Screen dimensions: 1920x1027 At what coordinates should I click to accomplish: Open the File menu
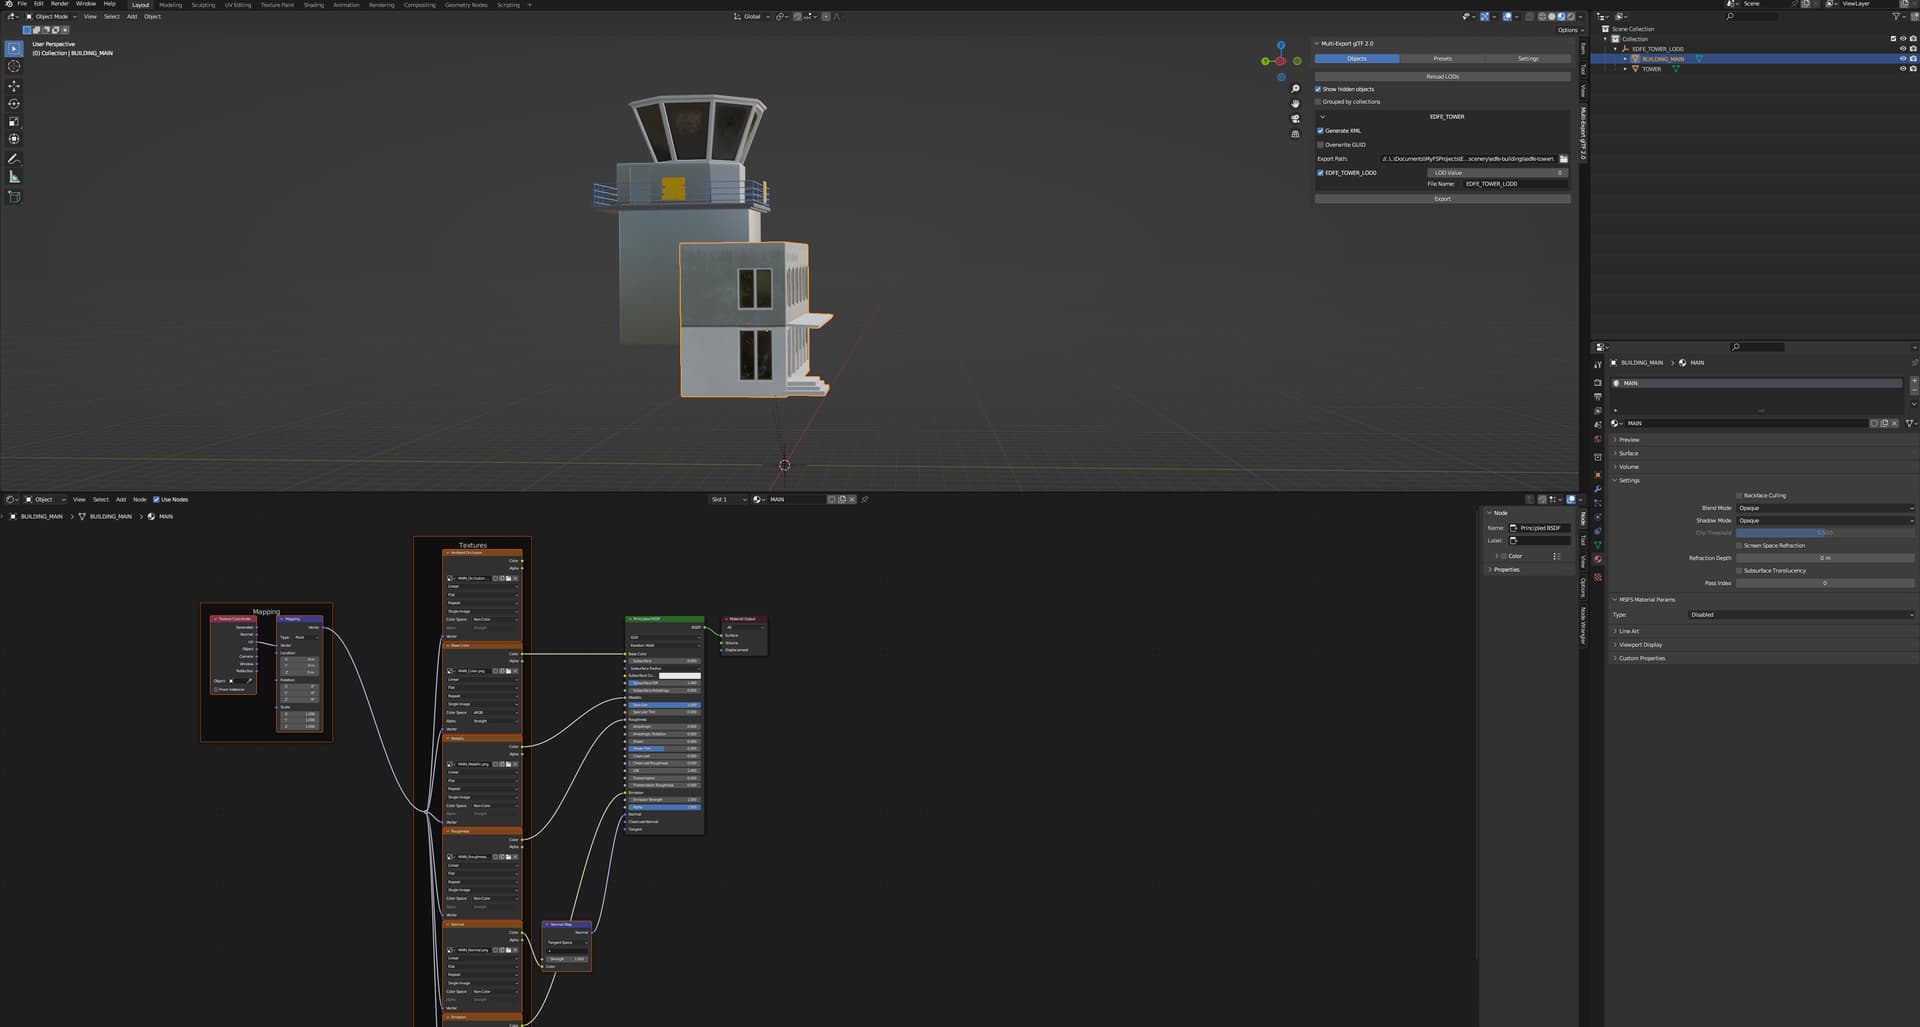click(22, 4)
